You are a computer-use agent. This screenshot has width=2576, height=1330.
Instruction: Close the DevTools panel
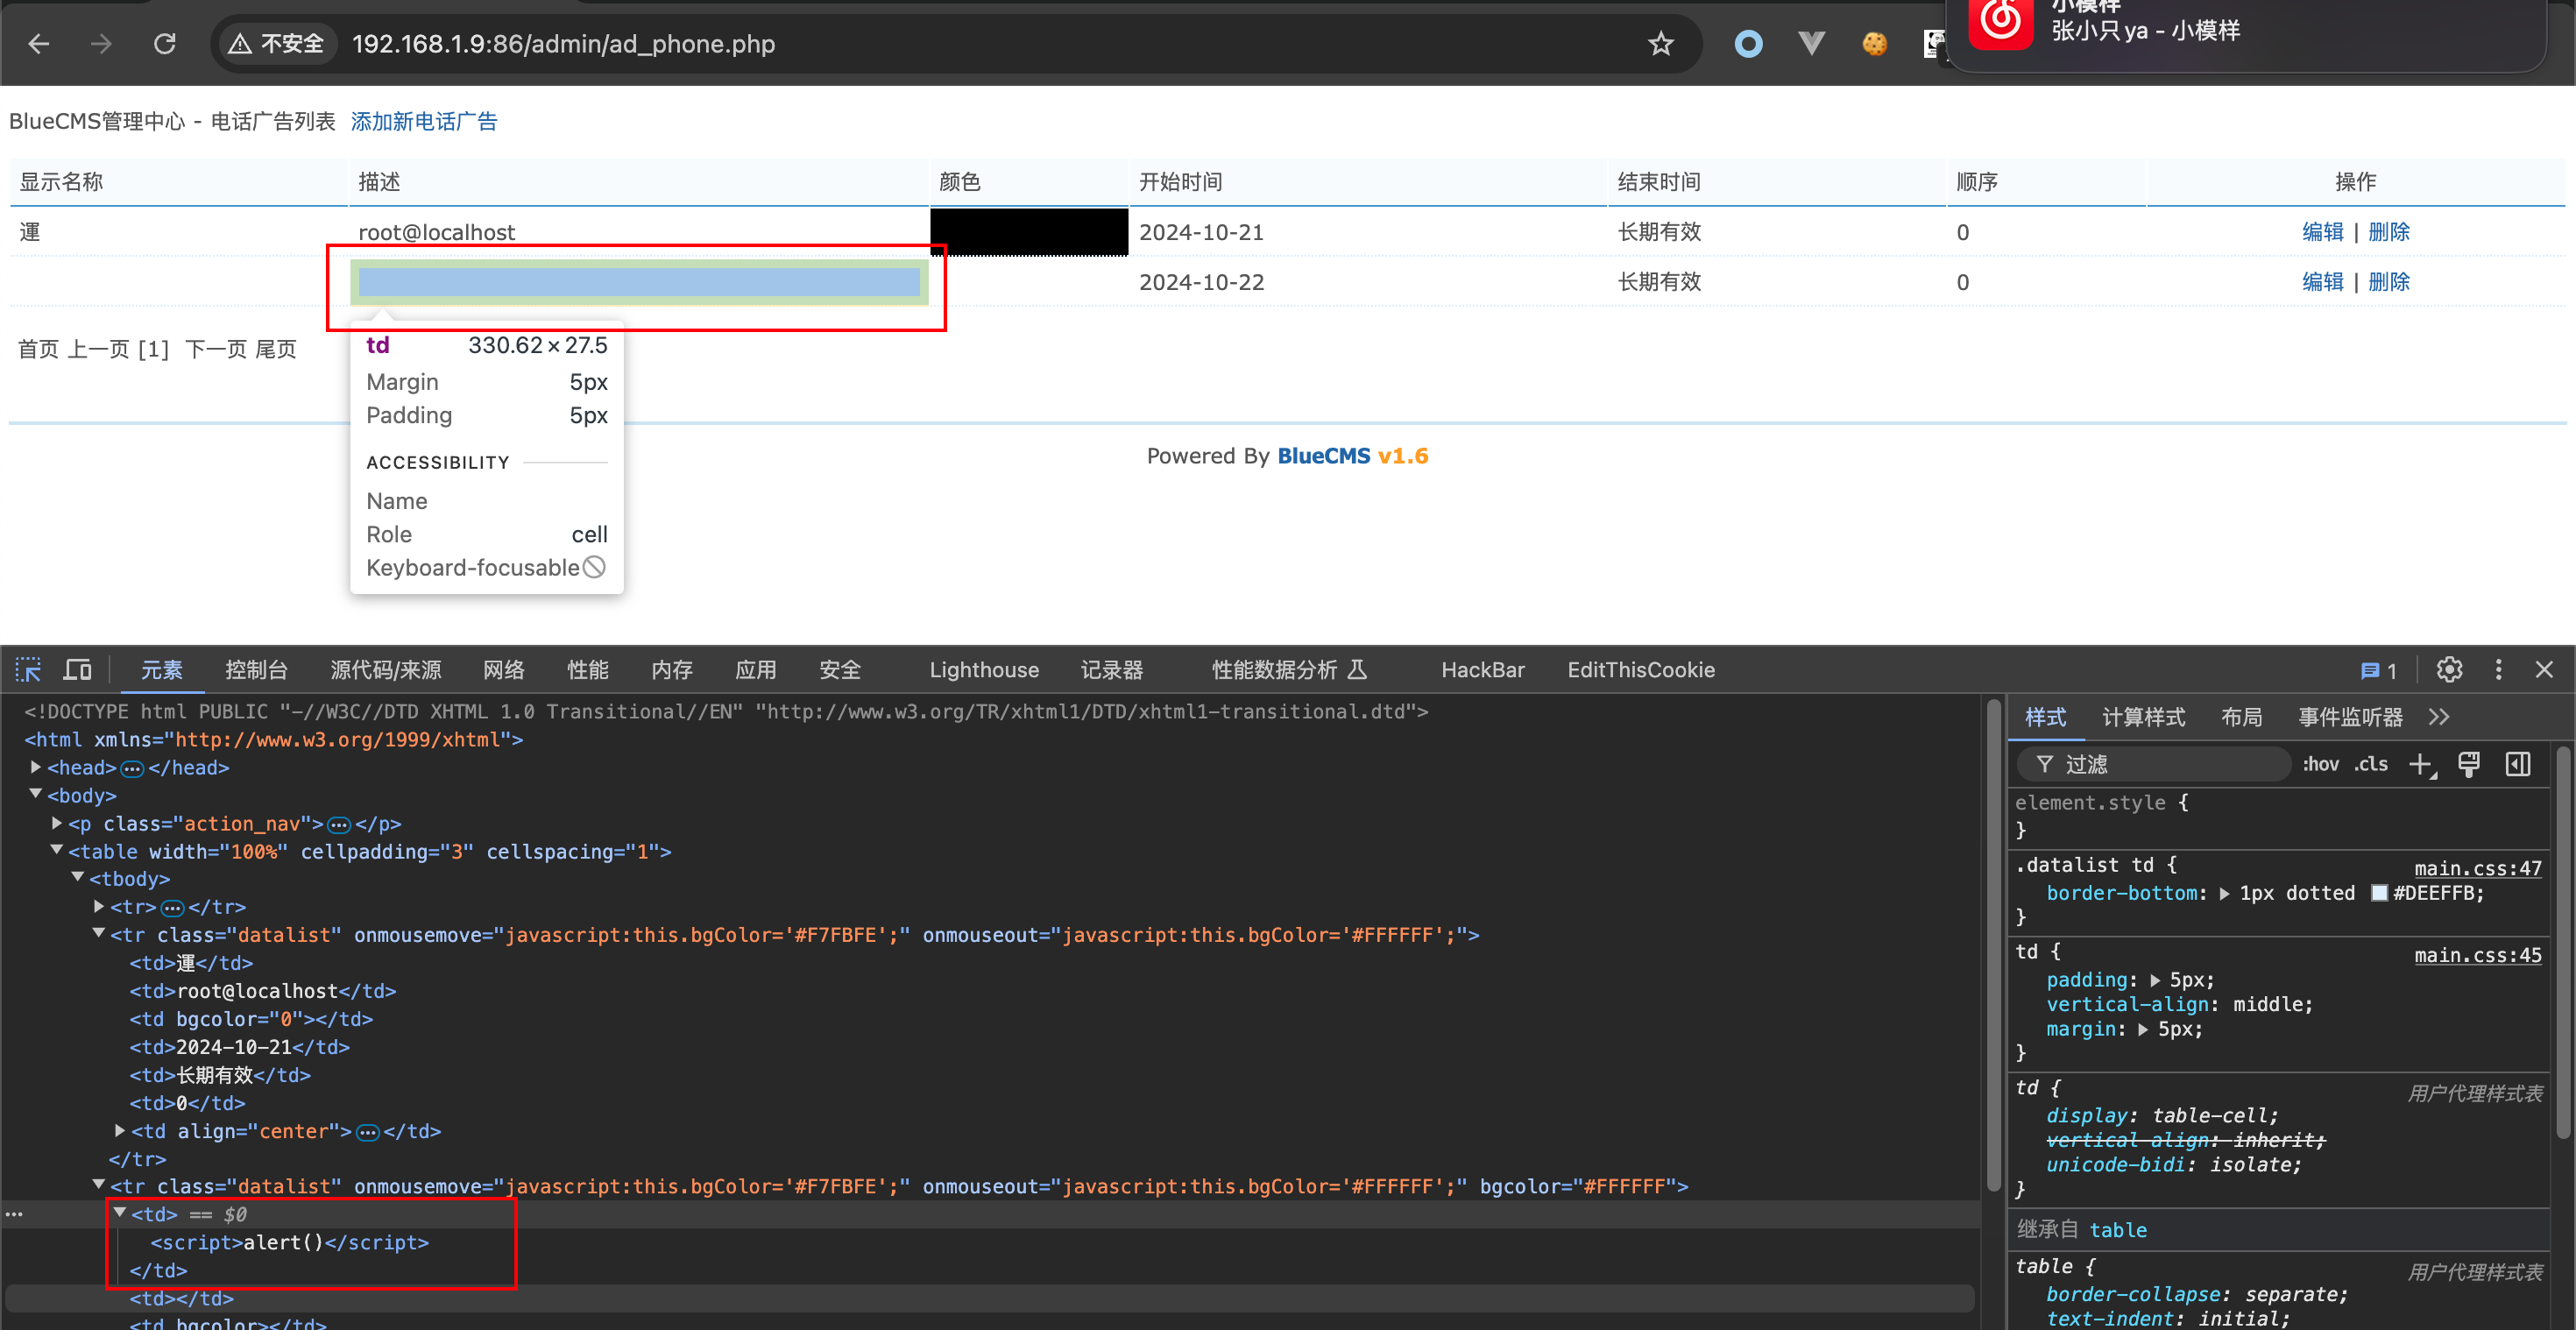pyautogui.click(x=2544, y=670)
